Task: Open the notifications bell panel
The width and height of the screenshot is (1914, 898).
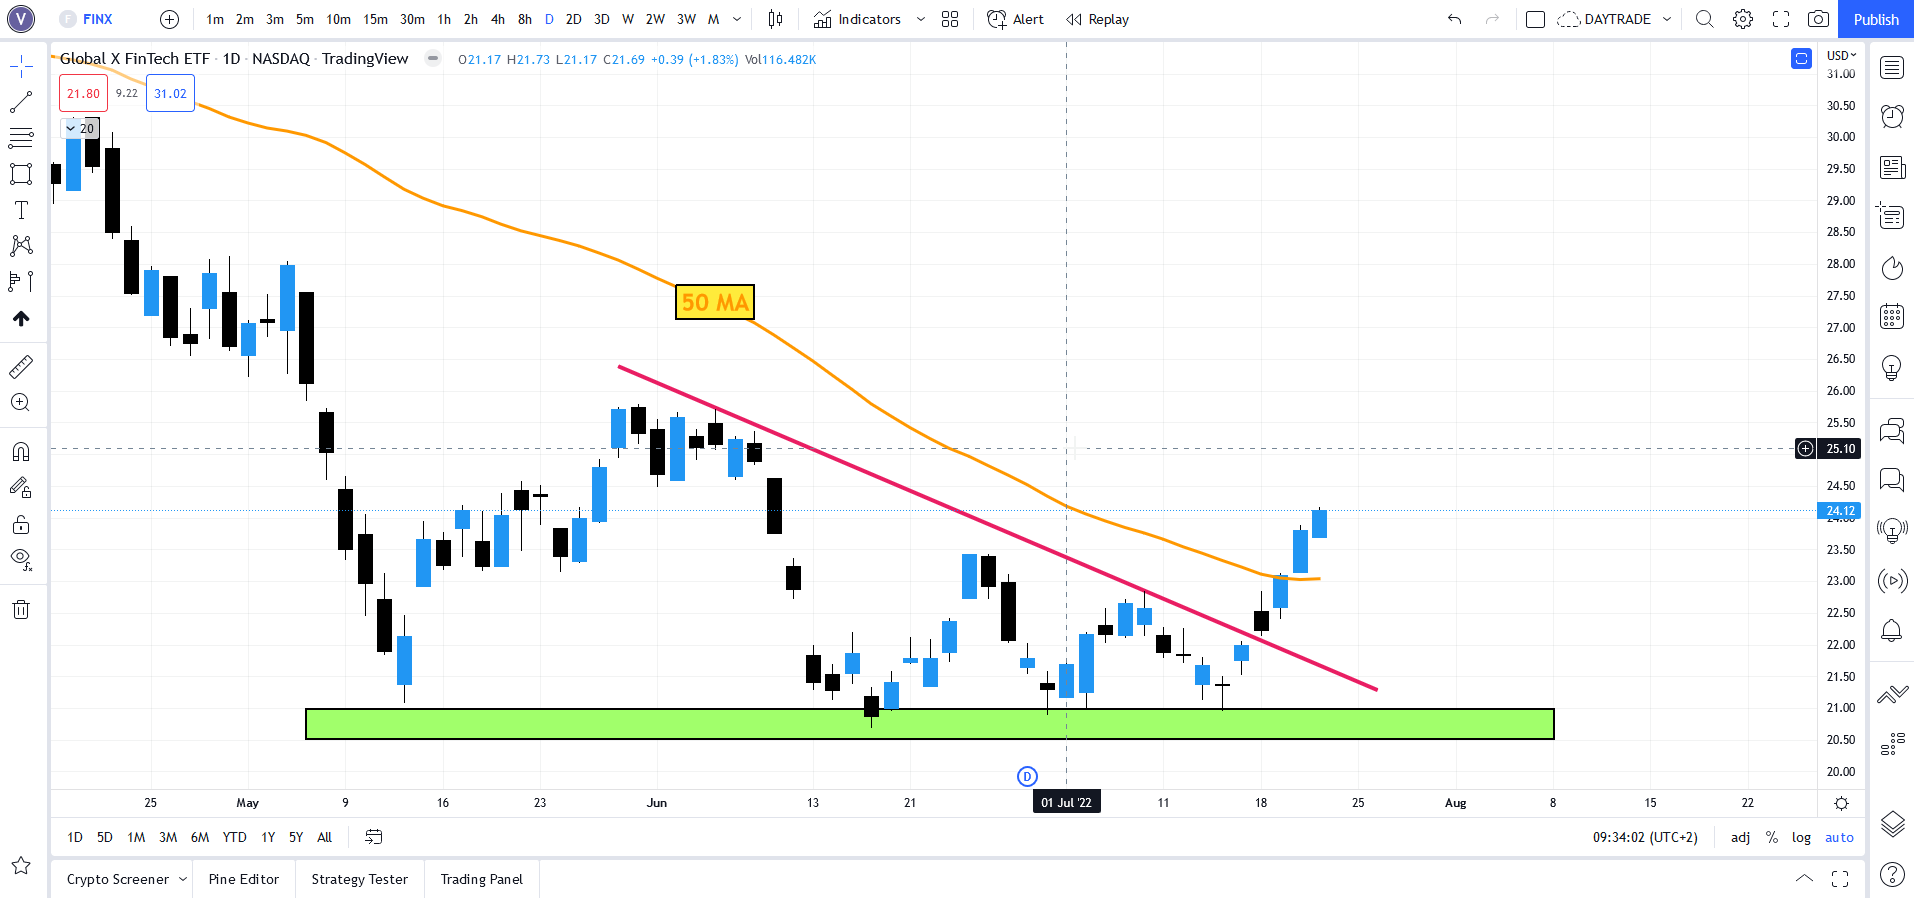Action: [x=1892, y=630]
